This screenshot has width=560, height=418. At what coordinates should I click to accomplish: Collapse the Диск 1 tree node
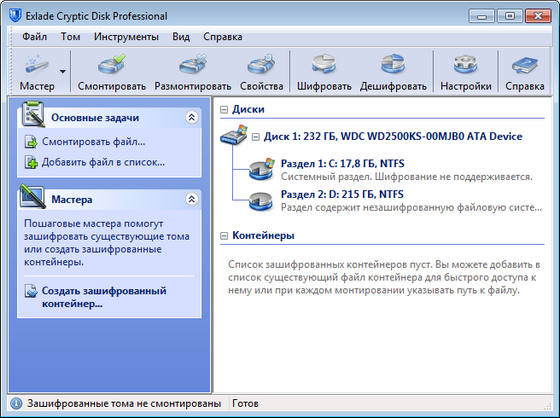pyautogui.click(x=255, y=137)
